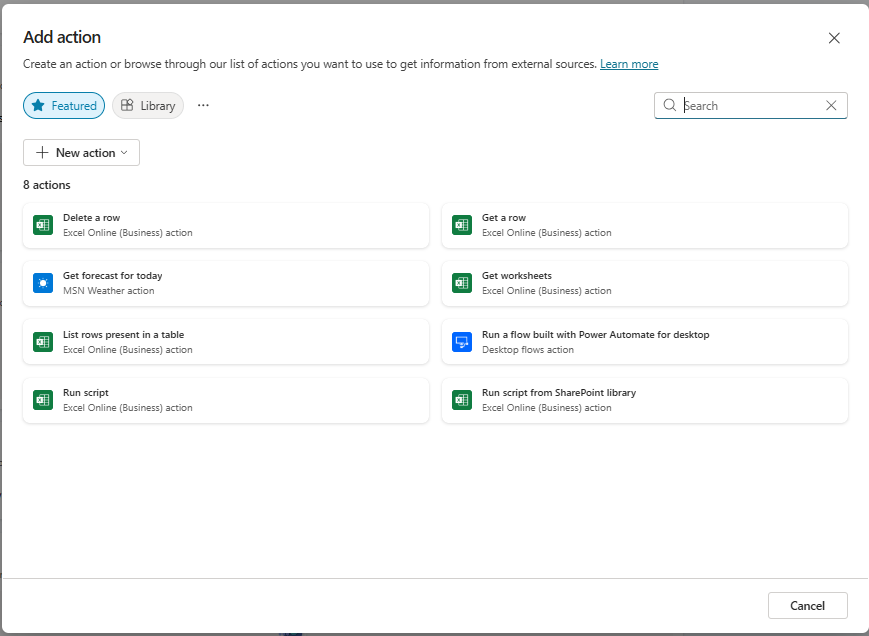Click the Excel icon beside Get worksheets

(462, 283)
